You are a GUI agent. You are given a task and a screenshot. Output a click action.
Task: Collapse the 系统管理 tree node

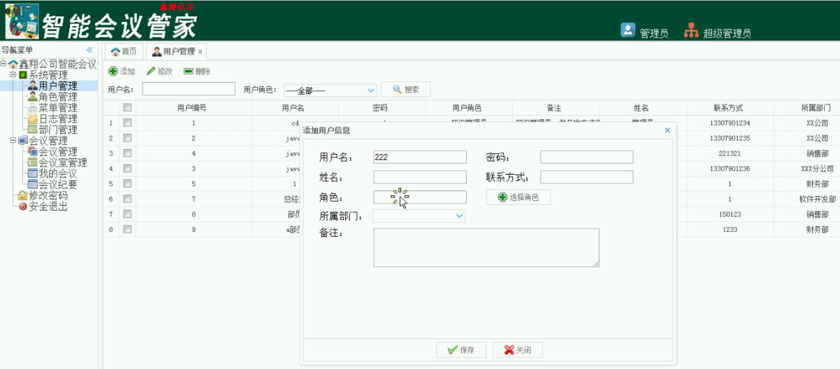[13, 74]
